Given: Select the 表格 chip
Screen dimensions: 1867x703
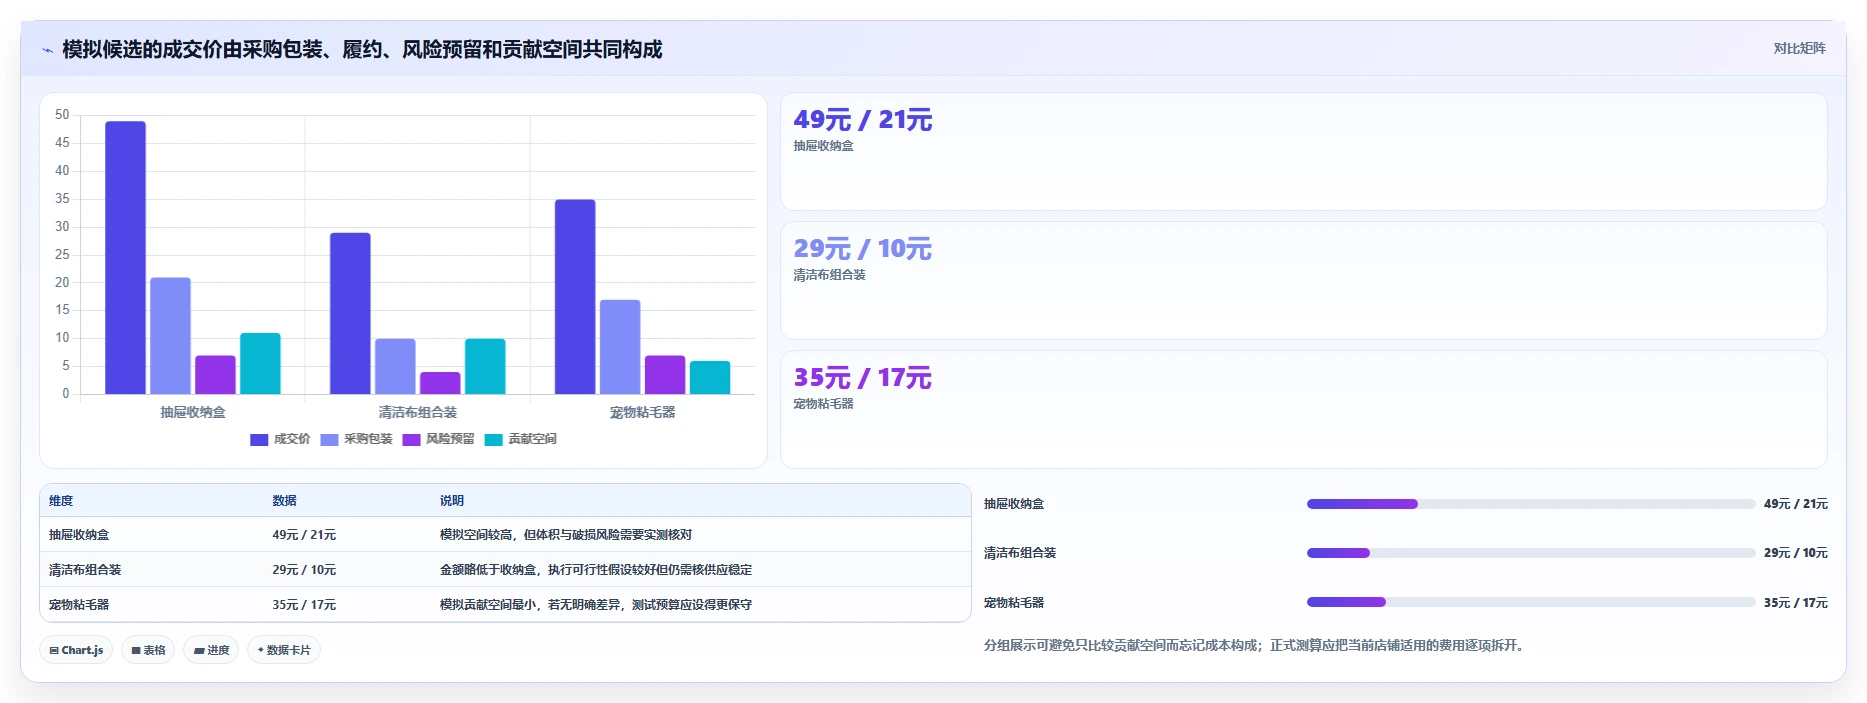Looking at the screenshot, I should (148, 650).
